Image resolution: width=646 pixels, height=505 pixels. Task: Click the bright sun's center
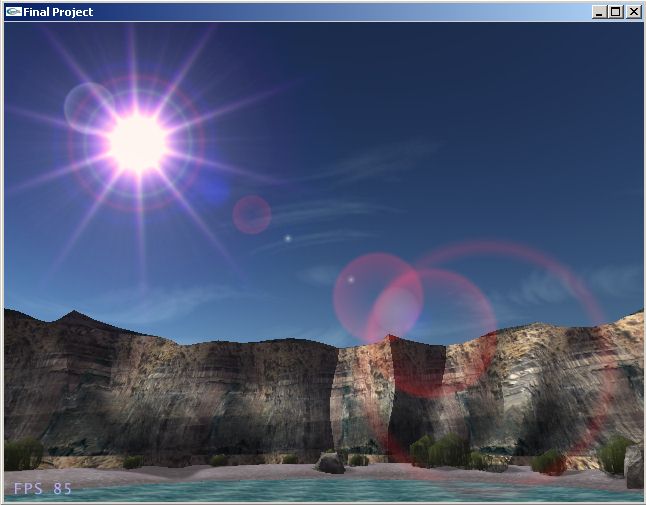click(137, 143)
